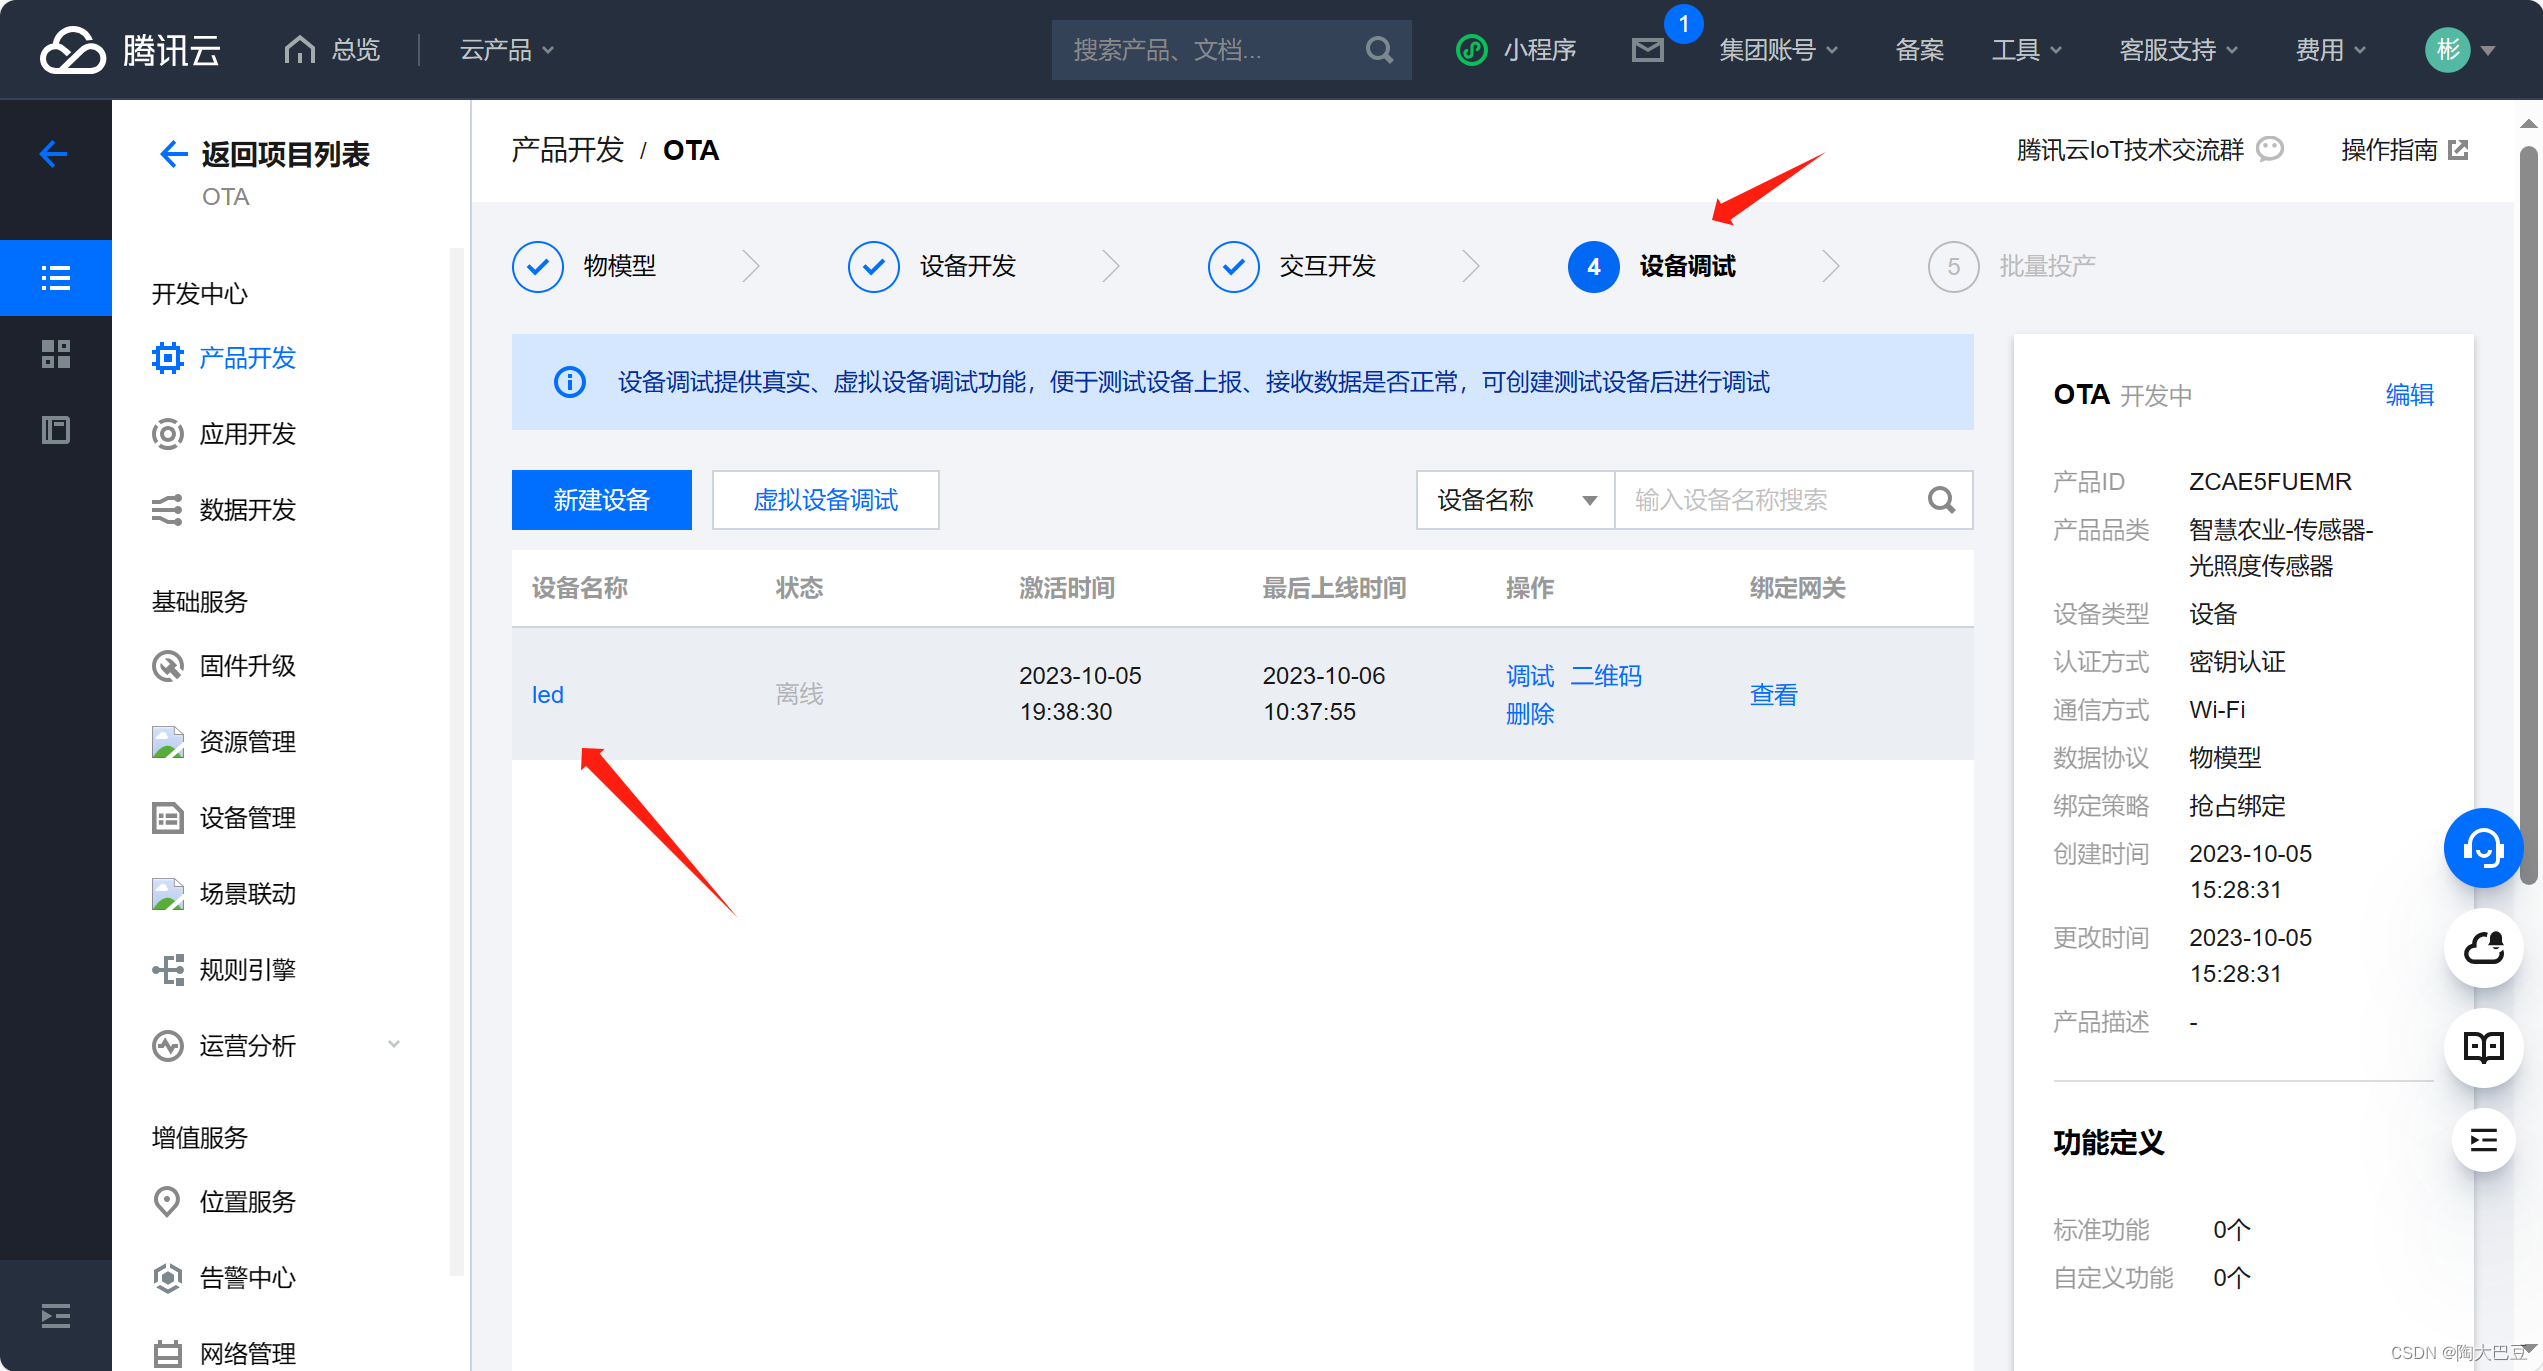Click the search magnifier in top bar

coord(1379,50)
